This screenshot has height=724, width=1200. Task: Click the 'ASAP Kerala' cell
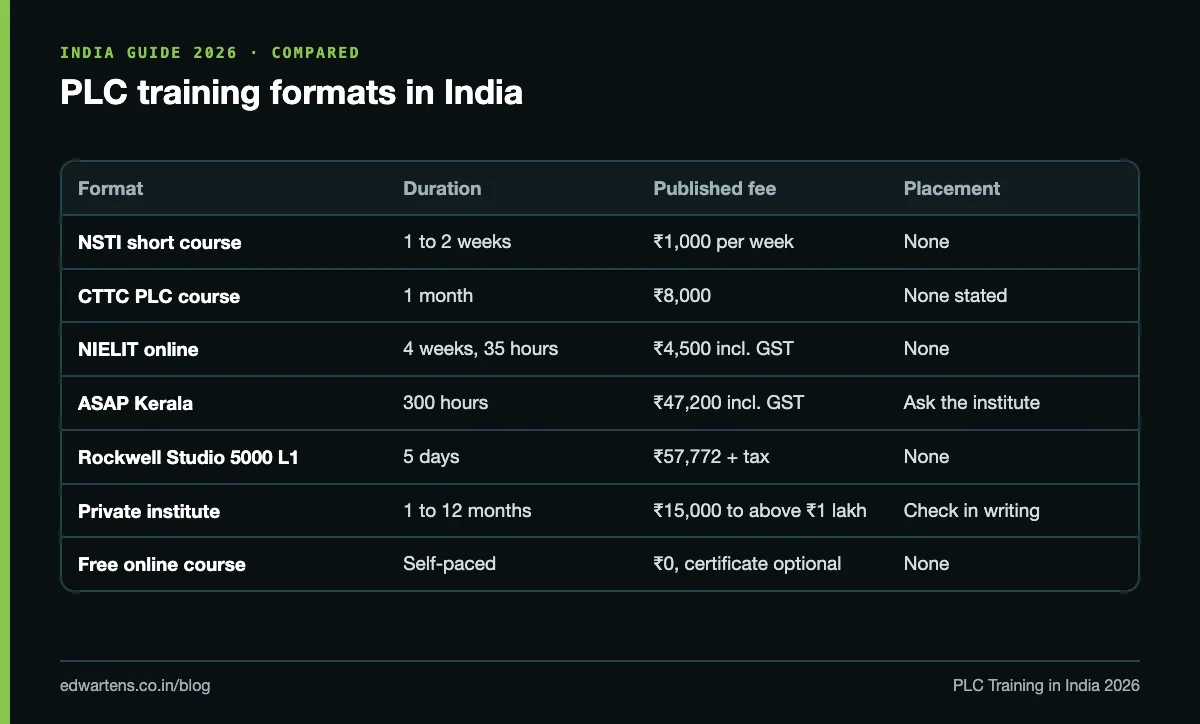coord(135,403)
